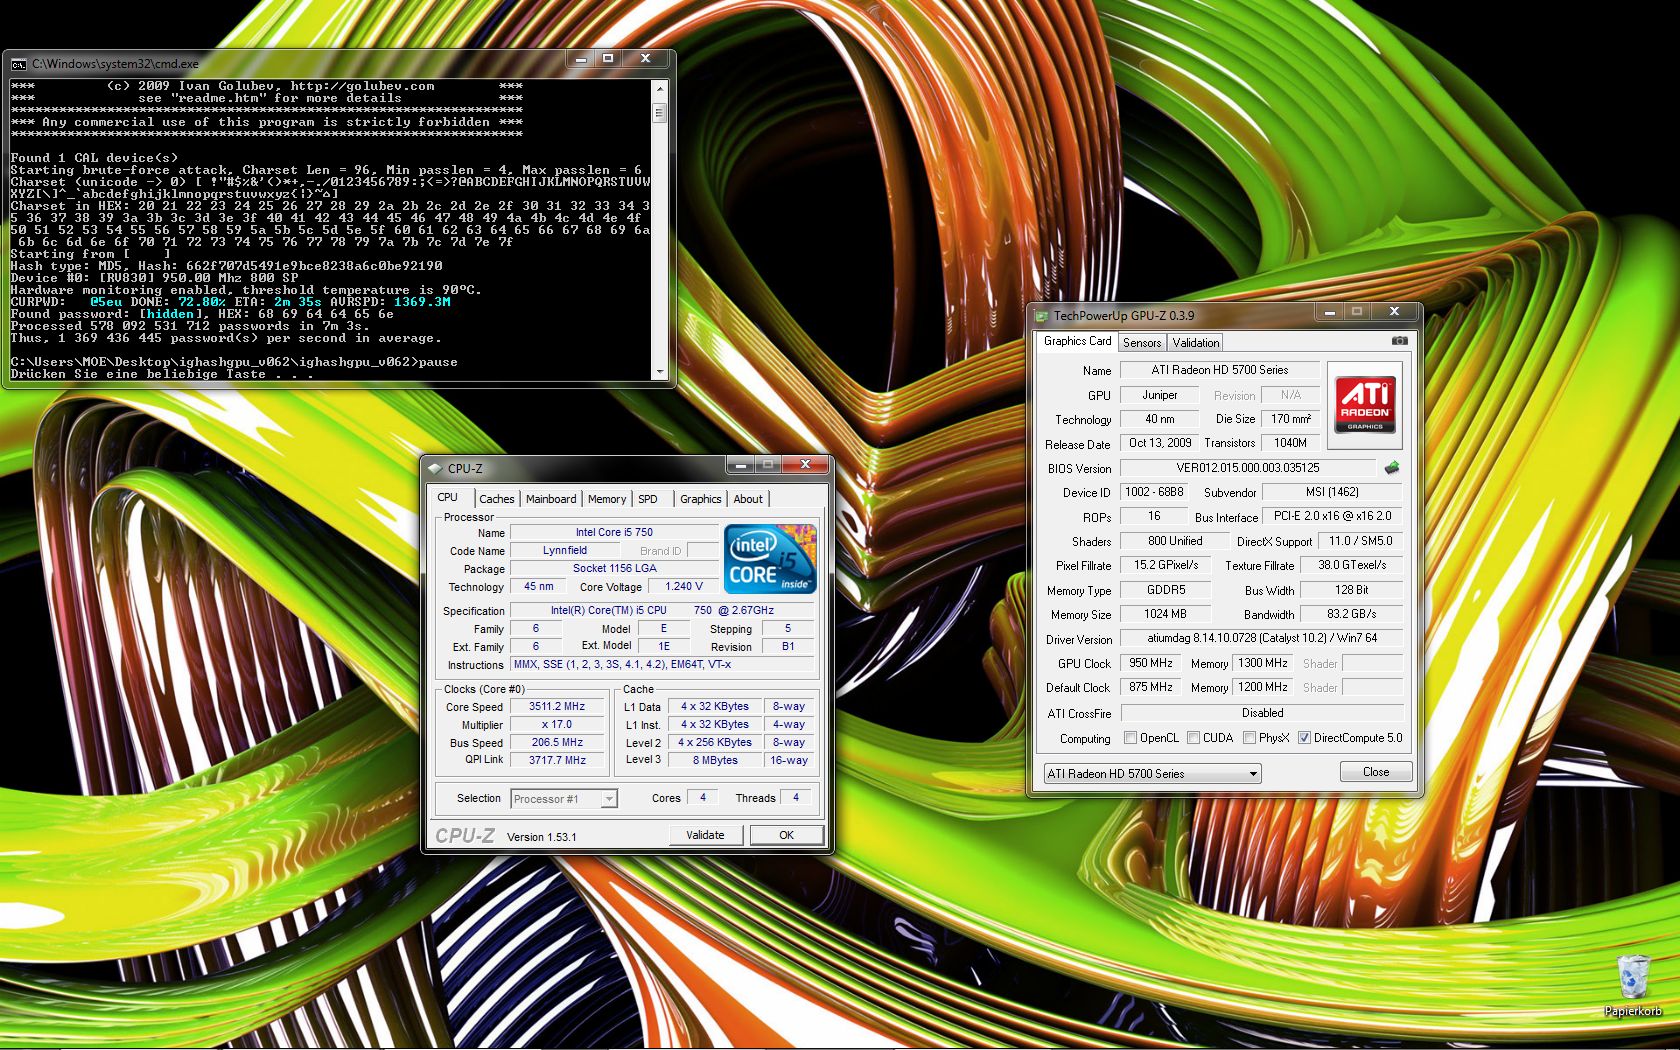
Task: Click the Release Date Oct 13, 2009 field
Action: [1160, 443]
